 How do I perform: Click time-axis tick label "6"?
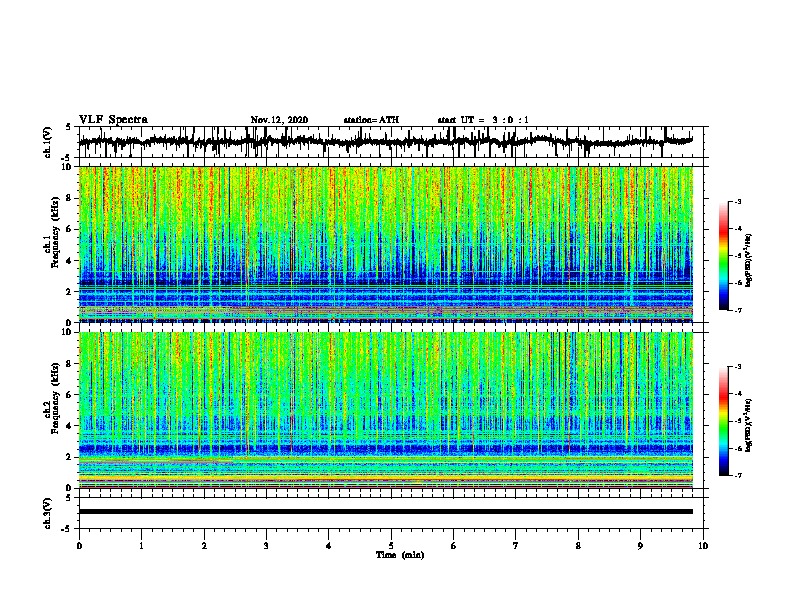pos(454,545)
